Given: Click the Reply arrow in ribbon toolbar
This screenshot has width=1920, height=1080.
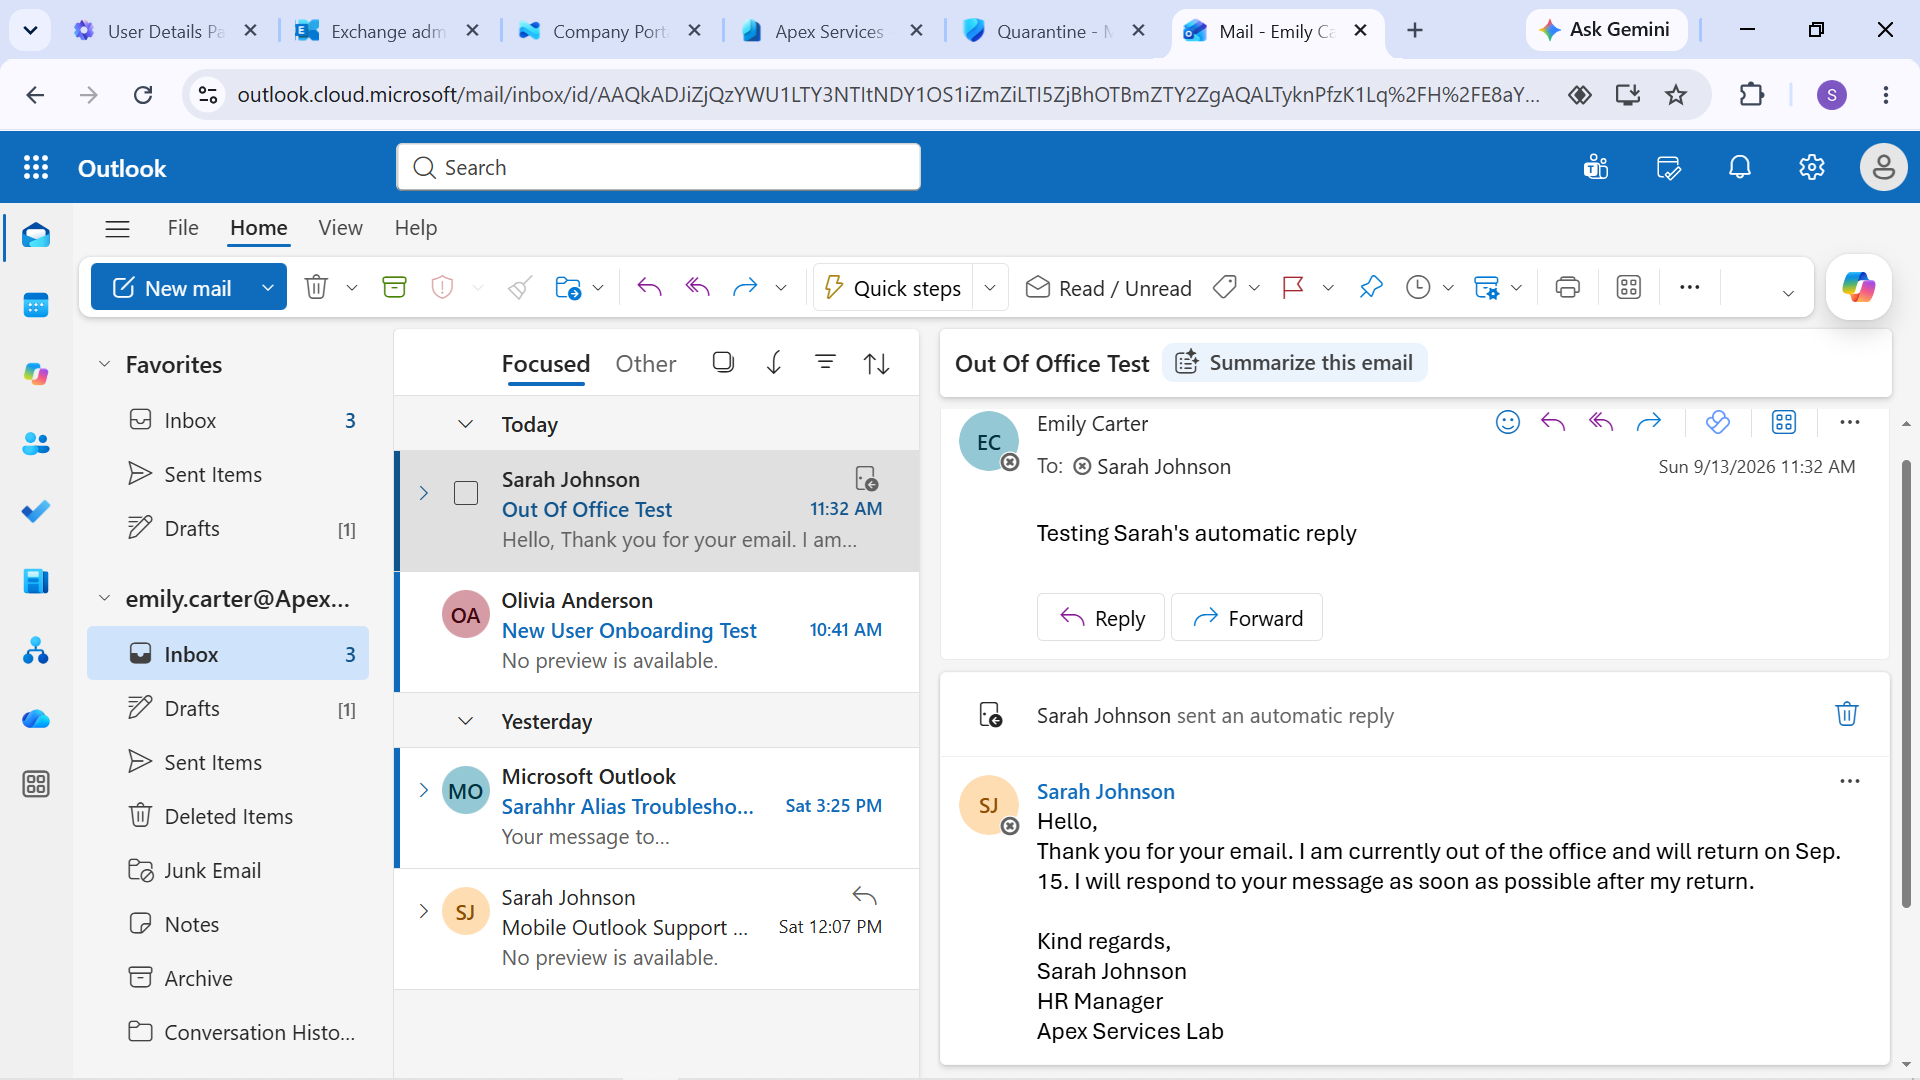Looking at the screenshot, I should point(650,288).
